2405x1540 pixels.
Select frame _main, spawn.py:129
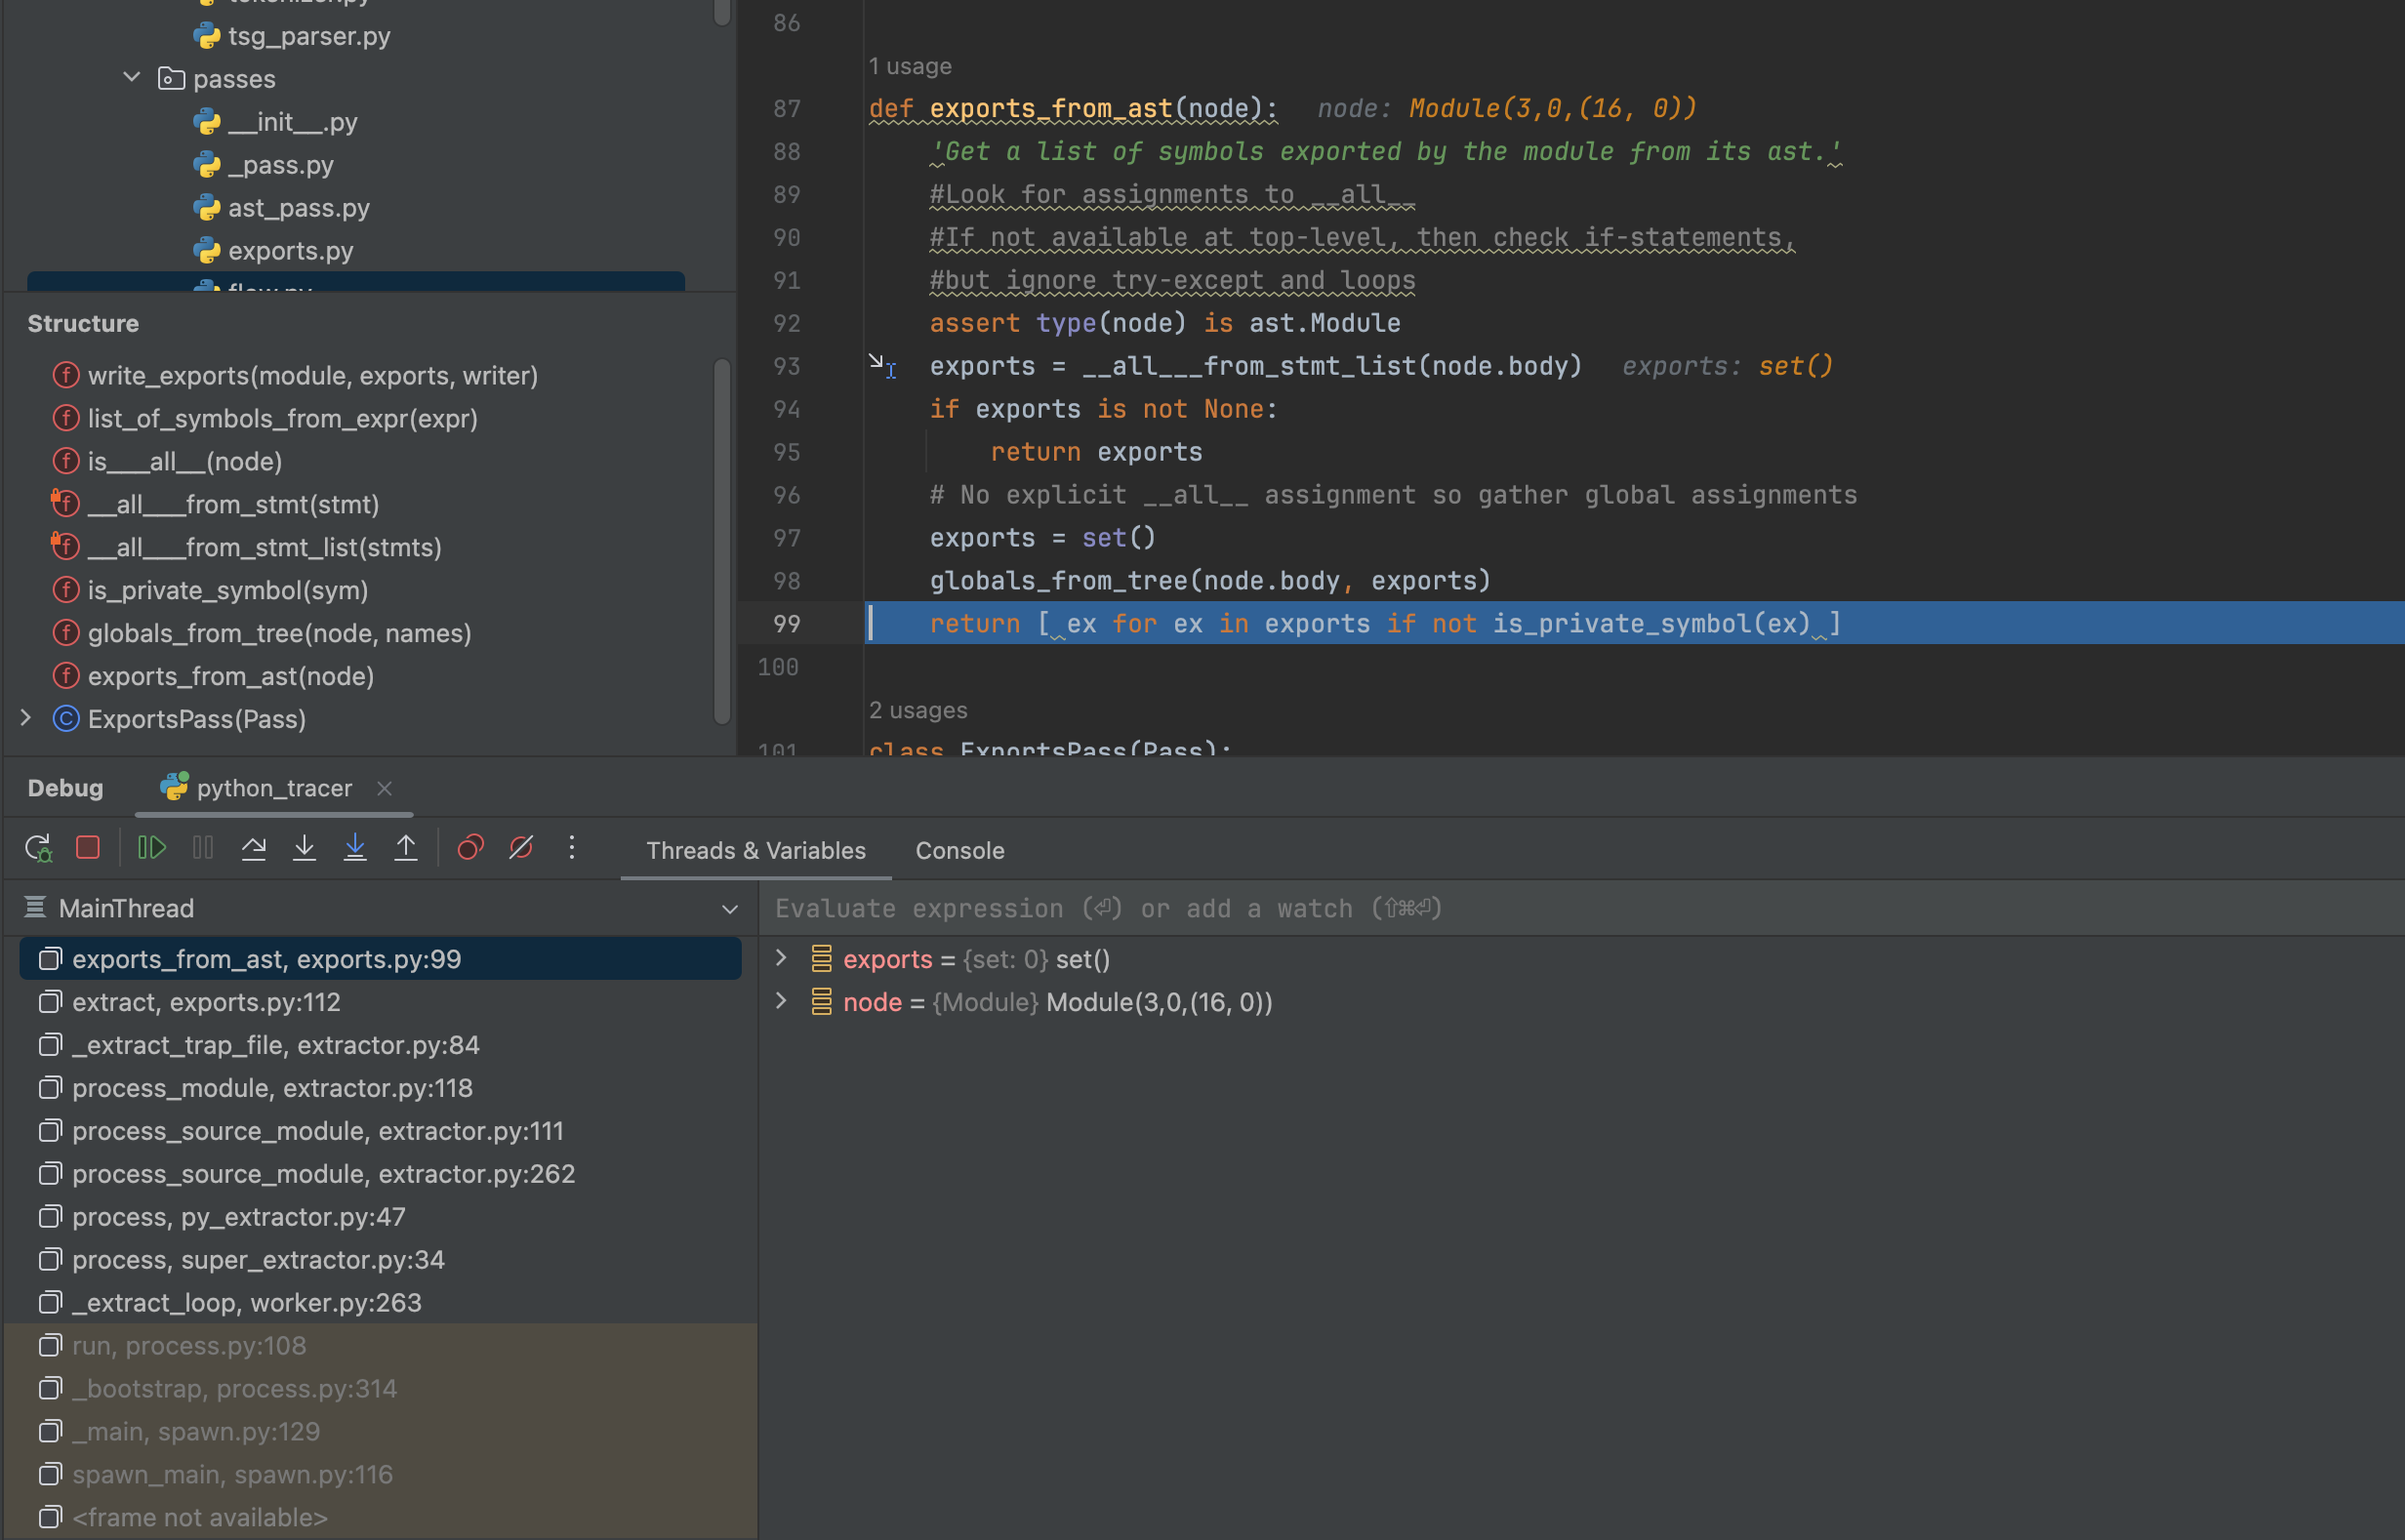380,1432
